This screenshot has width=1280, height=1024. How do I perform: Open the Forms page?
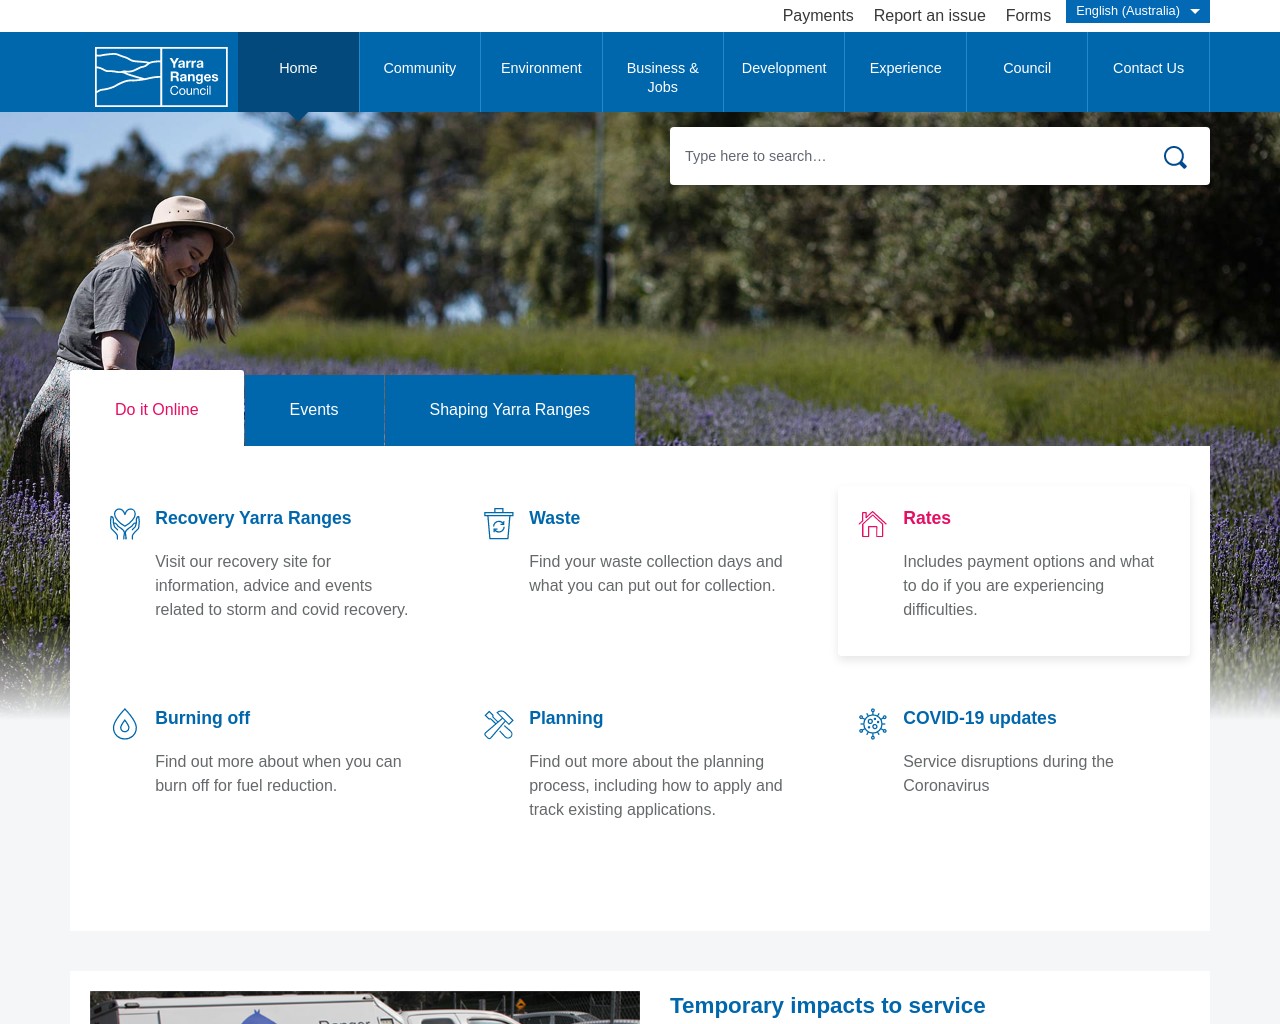1028,15
